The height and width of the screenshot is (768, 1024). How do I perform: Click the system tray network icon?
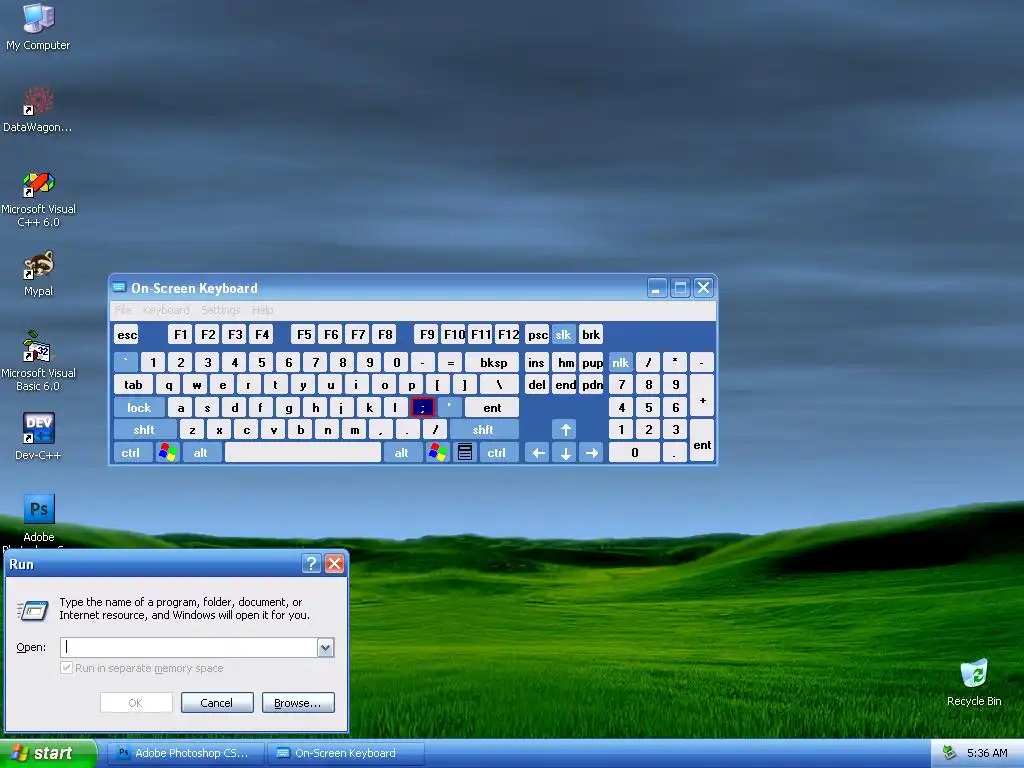[949, 753]
